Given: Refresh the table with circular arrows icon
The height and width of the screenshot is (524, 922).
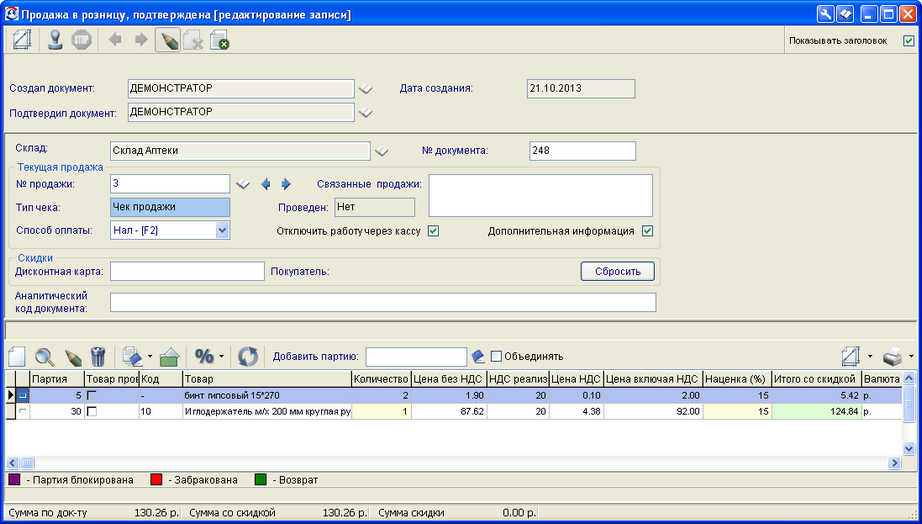Looking at the screenshot, I should coord(248,356).
